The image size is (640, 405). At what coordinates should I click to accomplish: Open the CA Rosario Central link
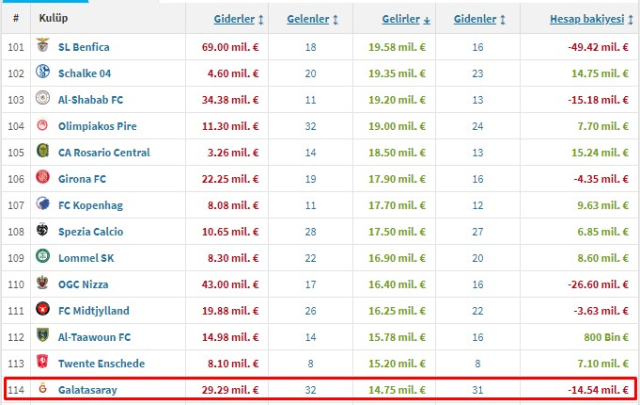(x=104, y=153)
